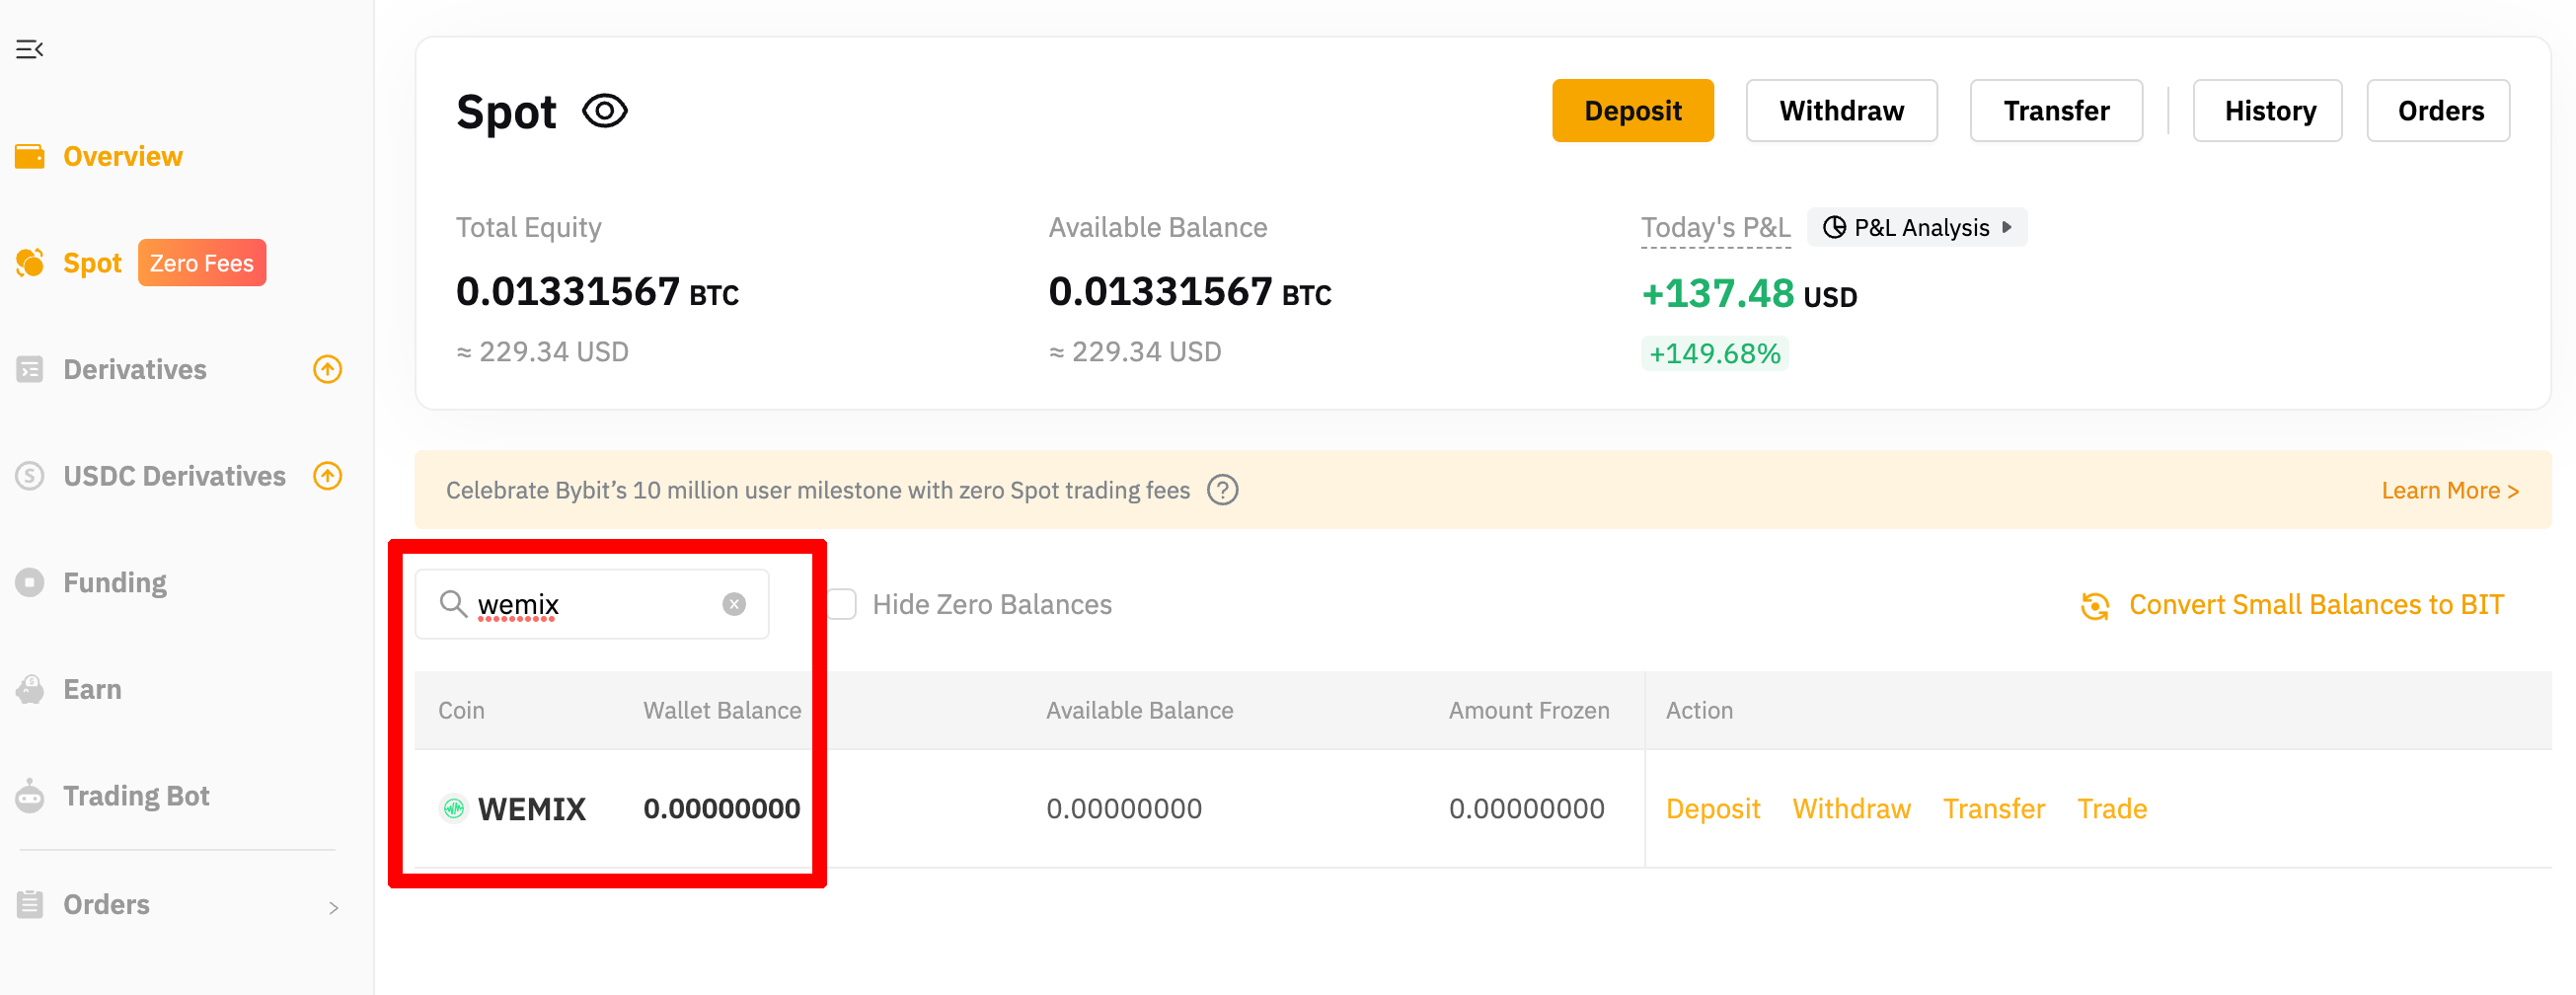
Task: Click the +149.68% percentage badge
Action: pos(1714,354)
